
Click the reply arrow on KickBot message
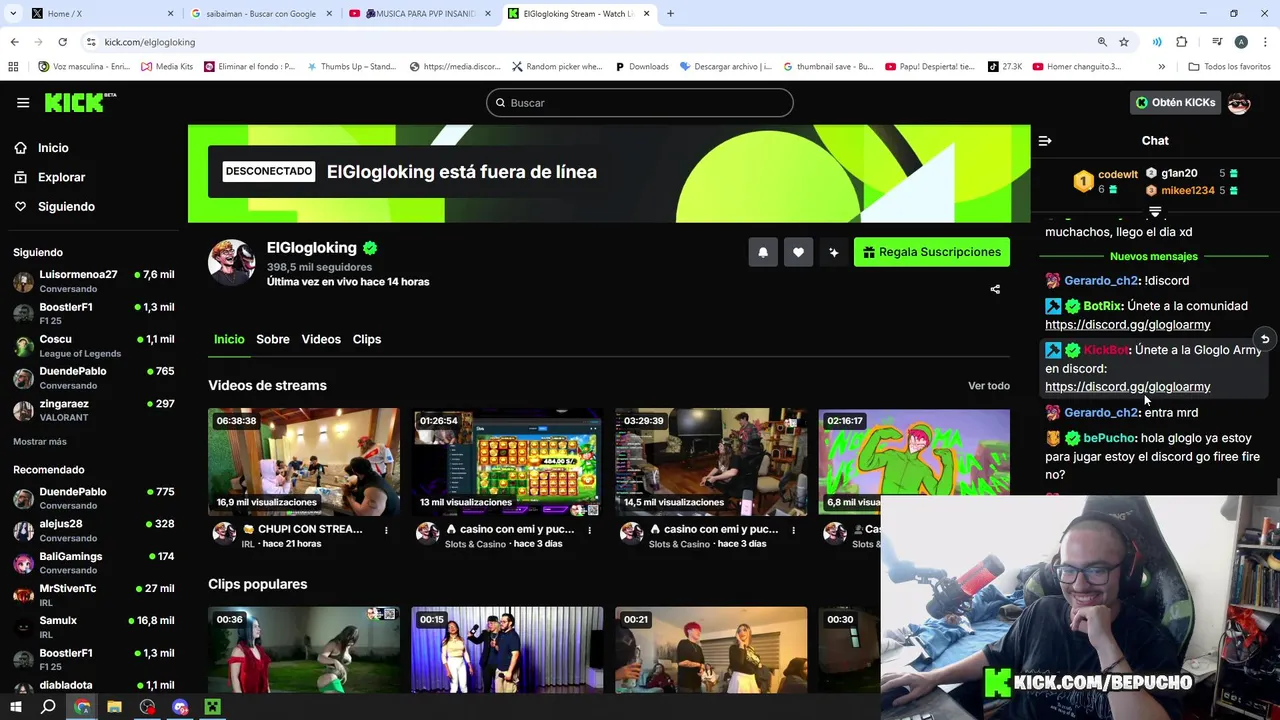pyautogui.click(x=1265, y=340)
